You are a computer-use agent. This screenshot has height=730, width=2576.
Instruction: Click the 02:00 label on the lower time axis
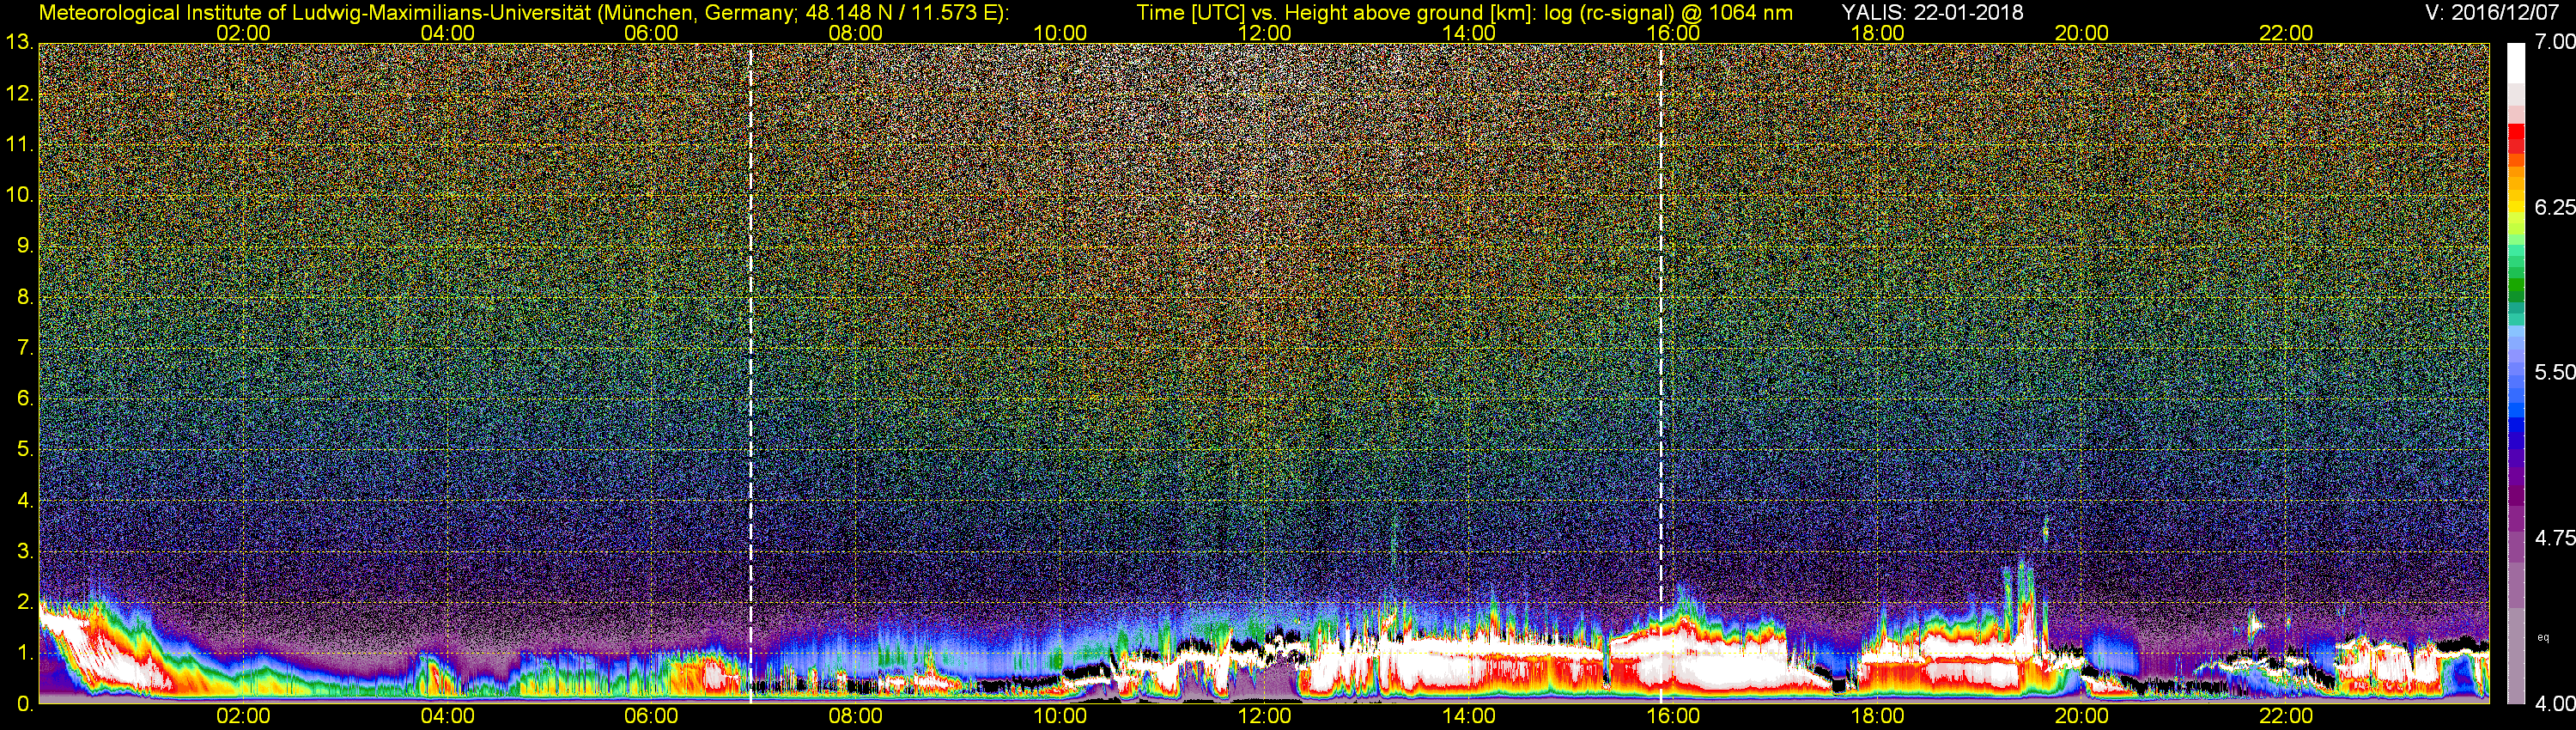coord(243,716)
